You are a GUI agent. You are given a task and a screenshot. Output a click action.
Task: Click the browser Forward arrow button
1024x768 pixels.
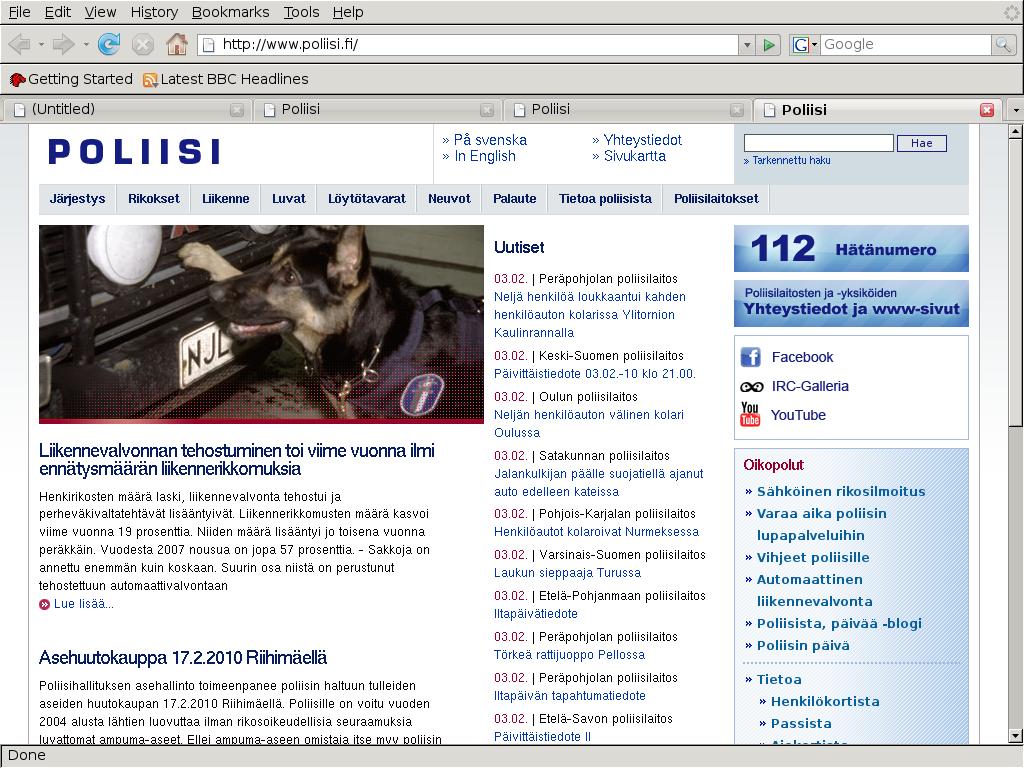pos(63,44)
